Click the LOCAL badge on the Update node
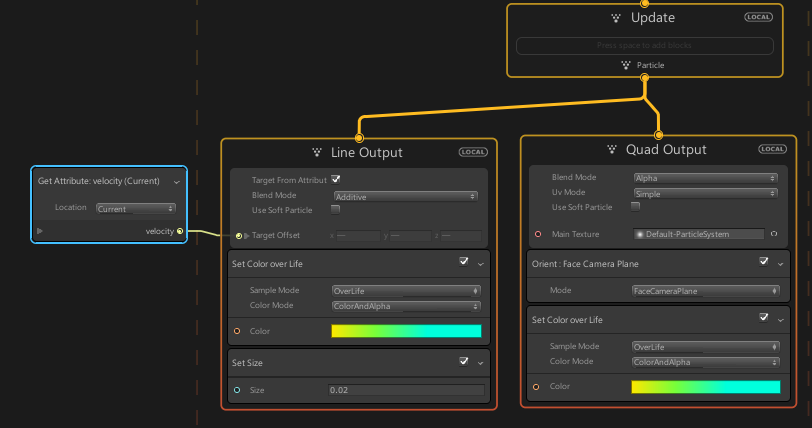 click(759, 17)
